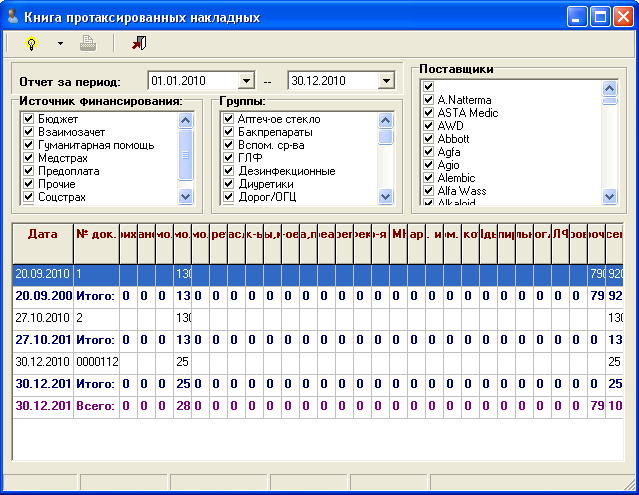639x495 pixels.
Task: Expand the start date 01.01.2010 dropdown
Action: (x=247, y=81)
